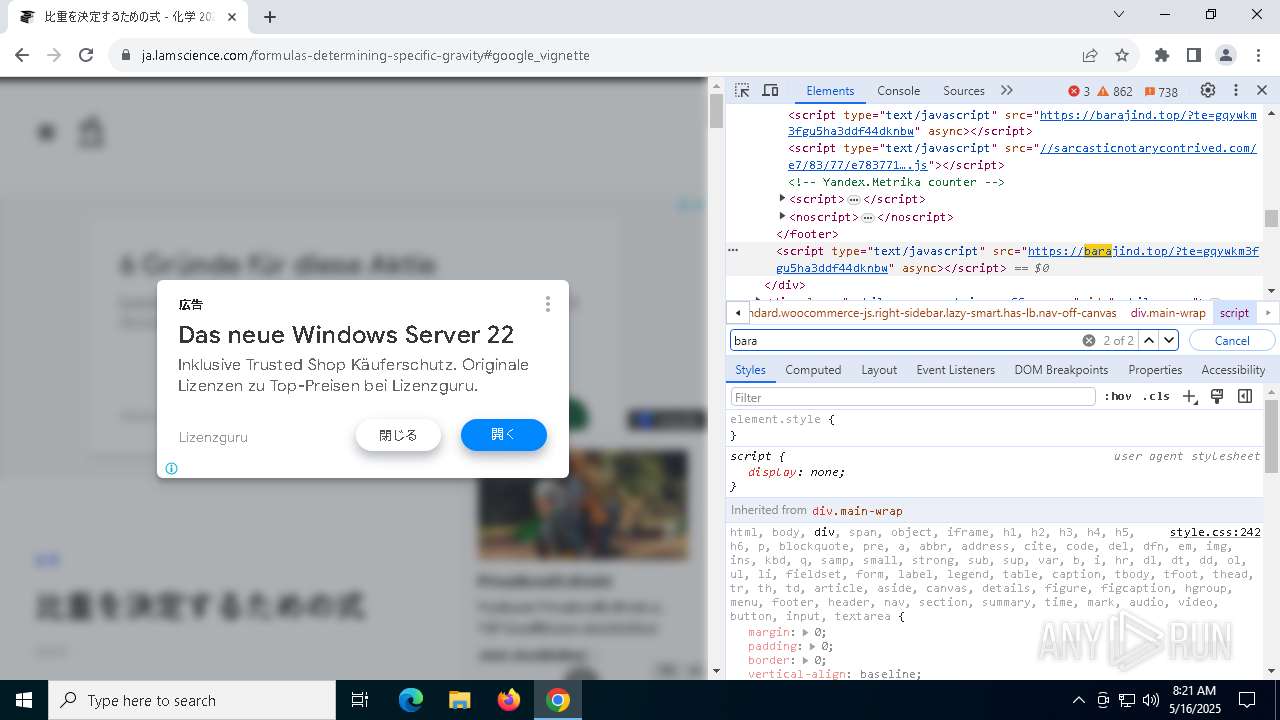Open the warnings count indicator
Viewport: 1280px width, 720px height.
pyautogui.click(x=1115, y=91)
